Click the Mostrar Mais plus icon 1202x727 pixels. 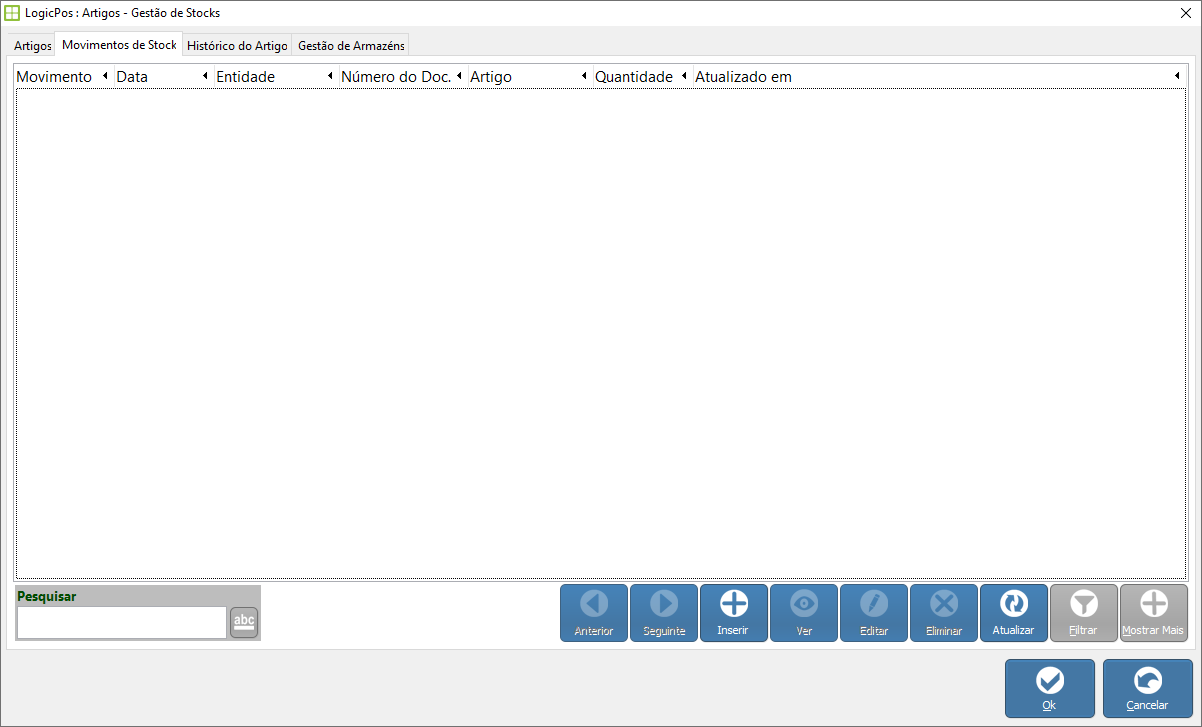point(1154,604)
